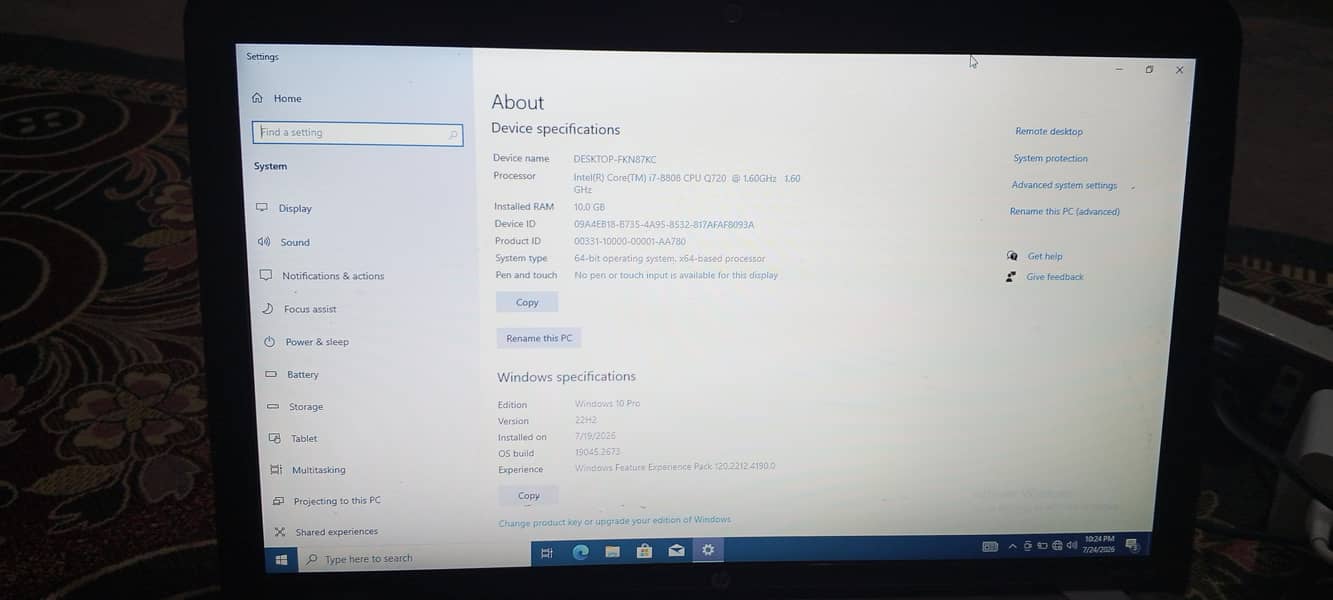Select the Tablet icon in sidebar
The height and width of the screenshot is (600, 1333).
click(274, 438)
